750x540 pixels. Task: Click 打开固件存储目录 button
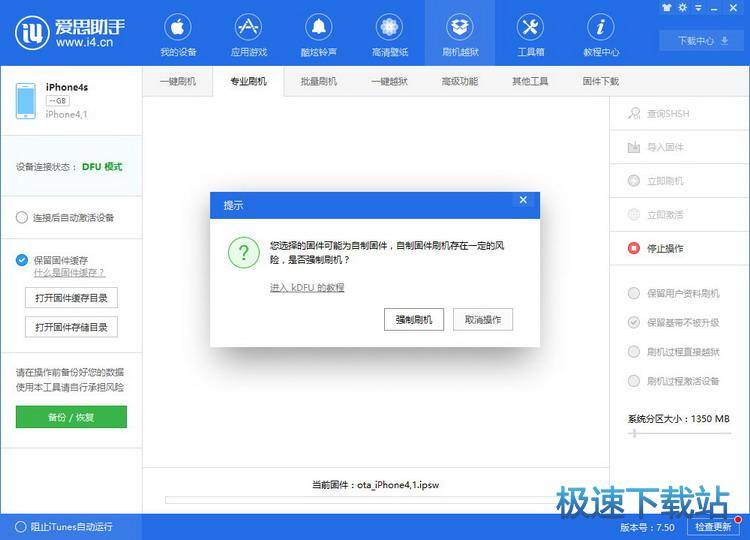[x=71, y=327]
